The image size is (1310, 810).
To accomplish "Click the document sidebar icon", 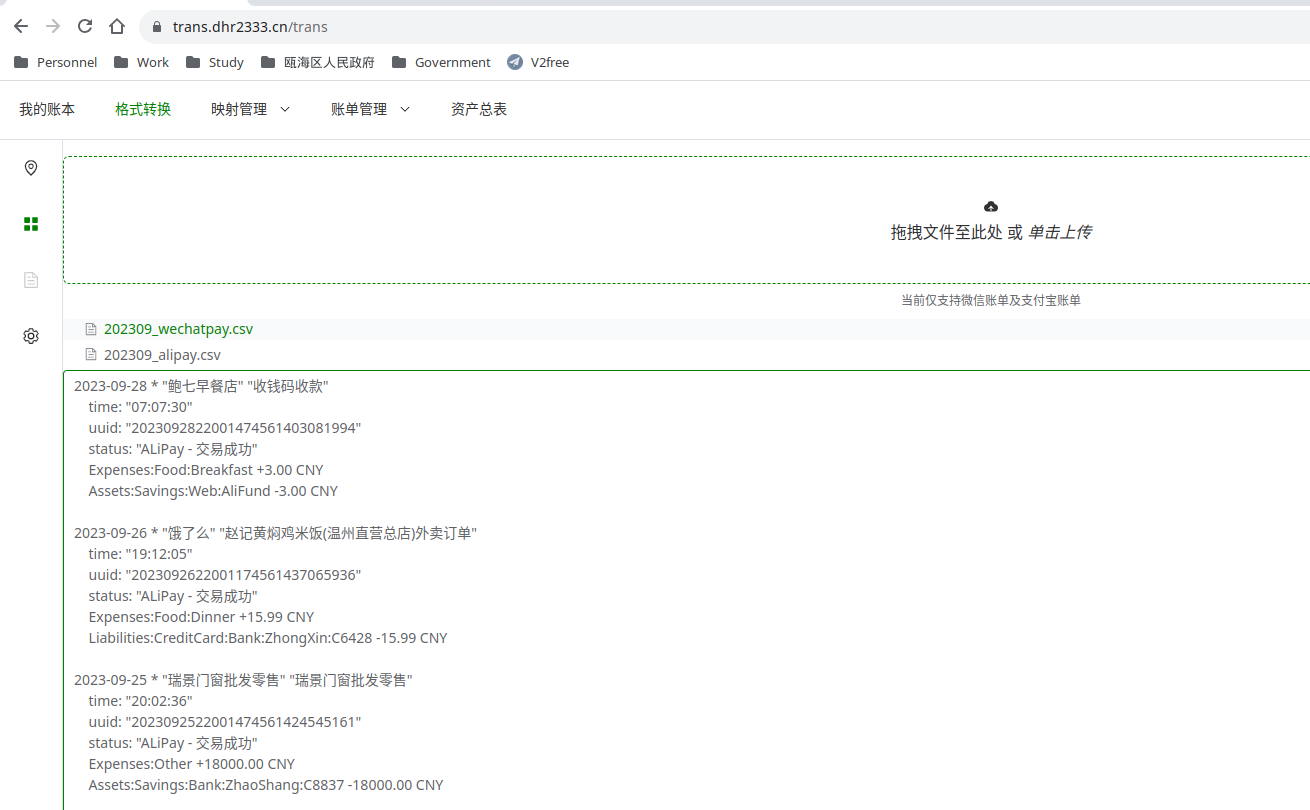I will point(31,280).
